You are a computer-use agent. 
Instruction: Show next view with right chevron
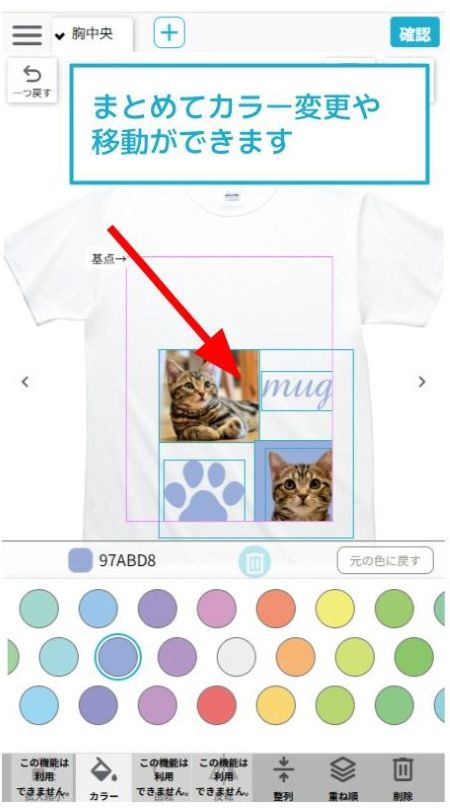click(422, 382)
